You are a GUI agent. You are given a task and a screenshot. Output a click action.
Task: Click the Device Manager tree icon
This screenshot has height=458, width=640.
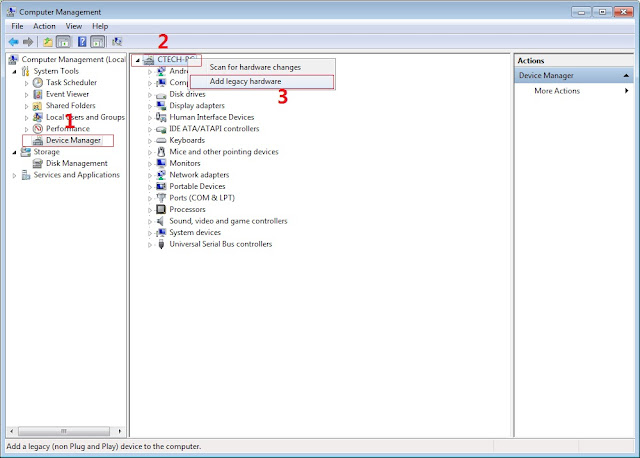point(38,141)
